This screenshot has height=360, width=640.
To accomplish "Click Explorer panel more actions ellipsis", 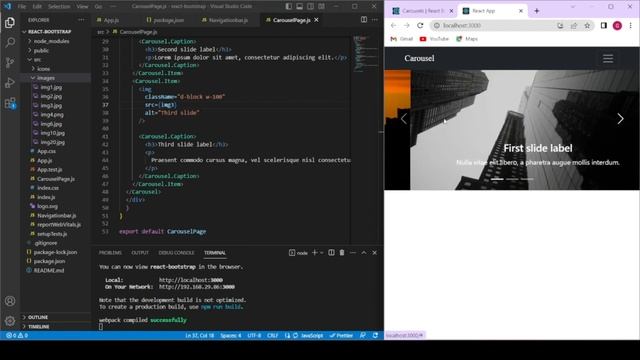I will point(81,20).
